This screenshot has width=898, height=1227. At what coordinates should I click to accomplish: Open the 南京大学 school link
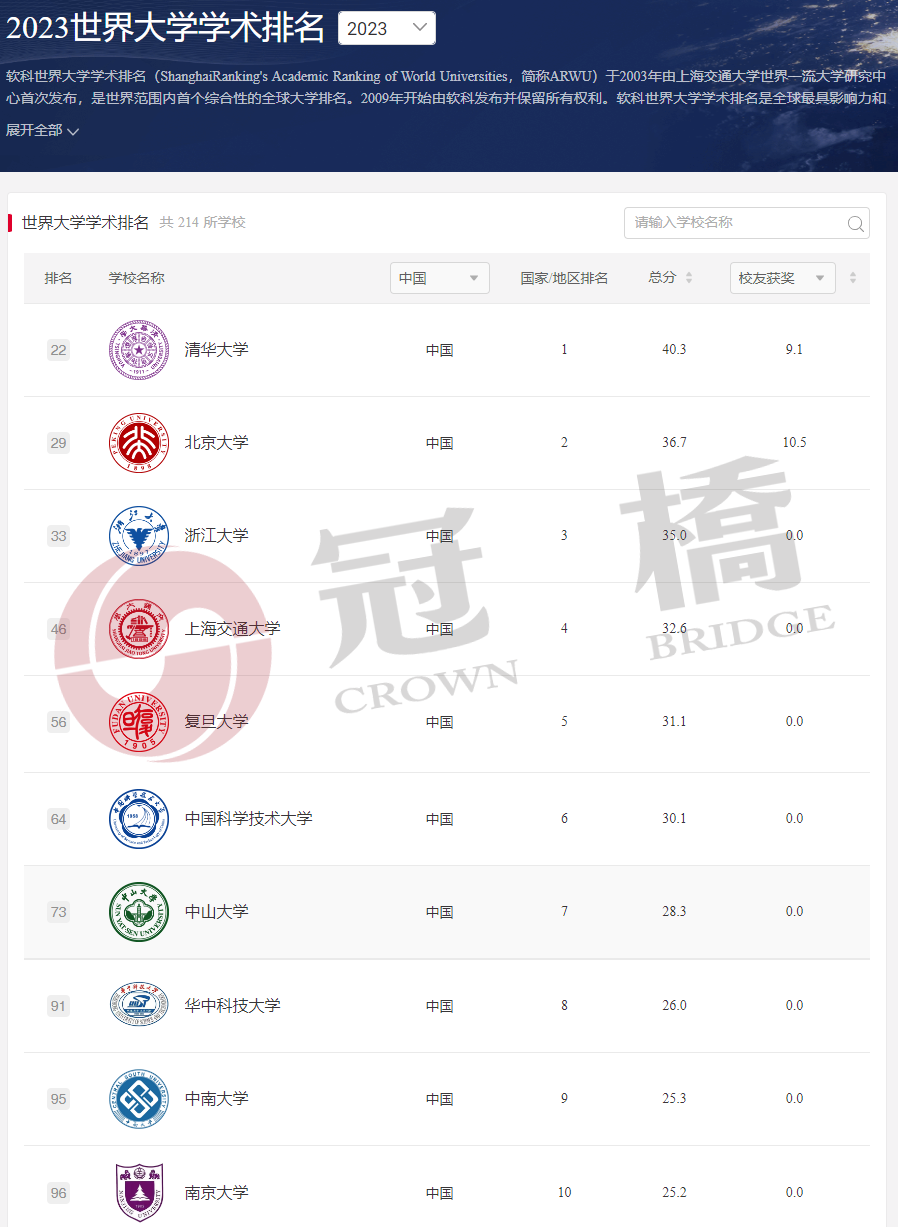217,1192
